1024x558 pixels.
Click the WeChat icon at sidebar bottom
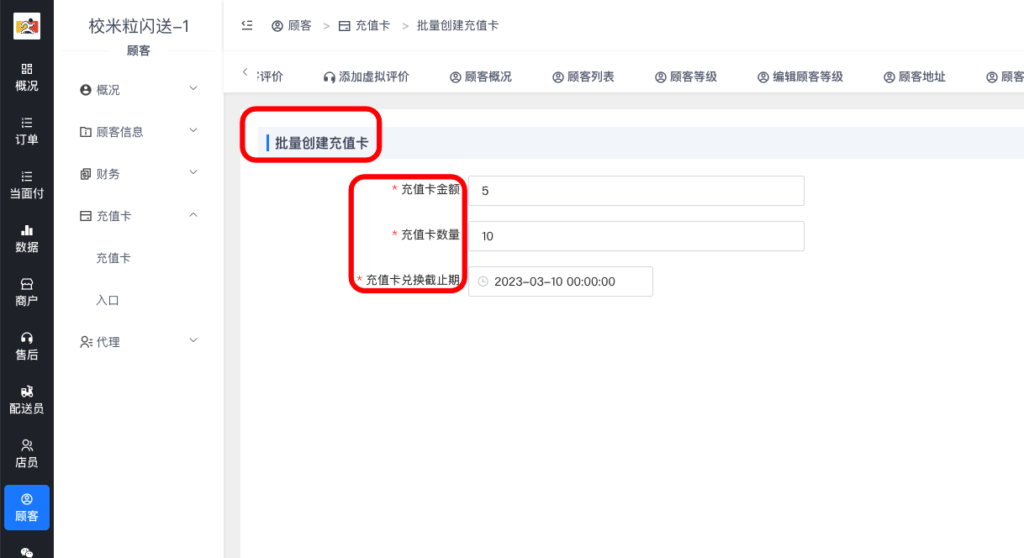coord(27,553)
